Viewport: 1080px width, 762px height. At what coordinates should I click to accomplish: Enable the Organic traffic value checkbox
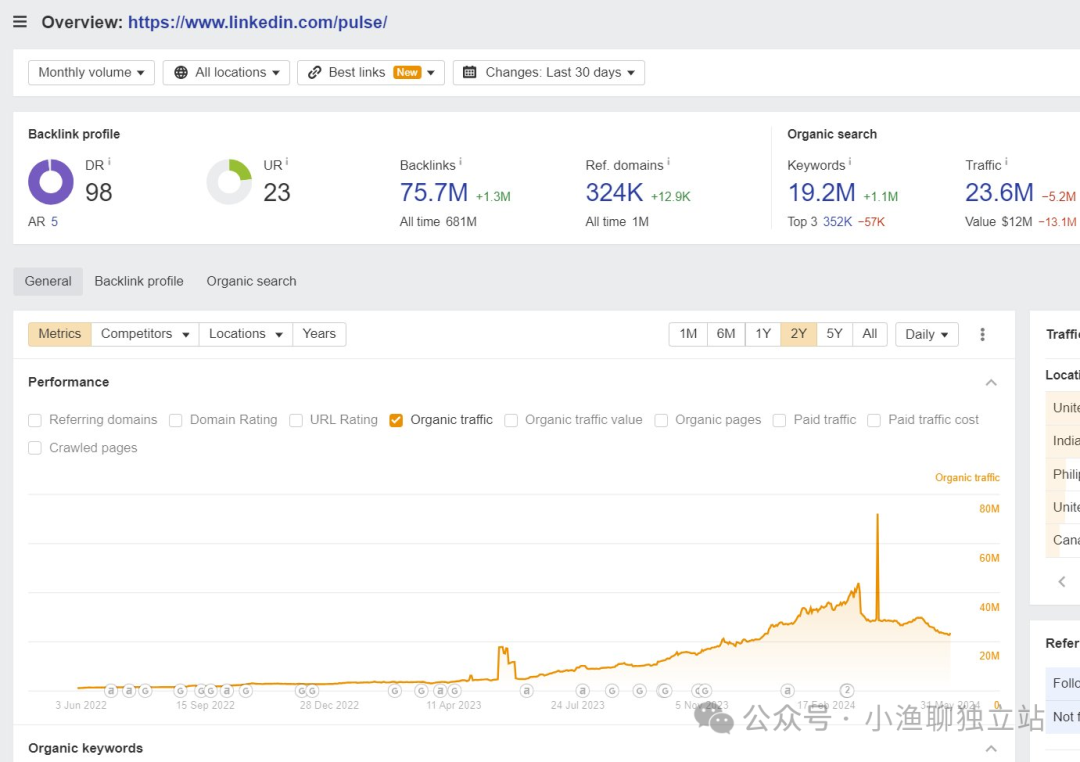tap(511, 420)
